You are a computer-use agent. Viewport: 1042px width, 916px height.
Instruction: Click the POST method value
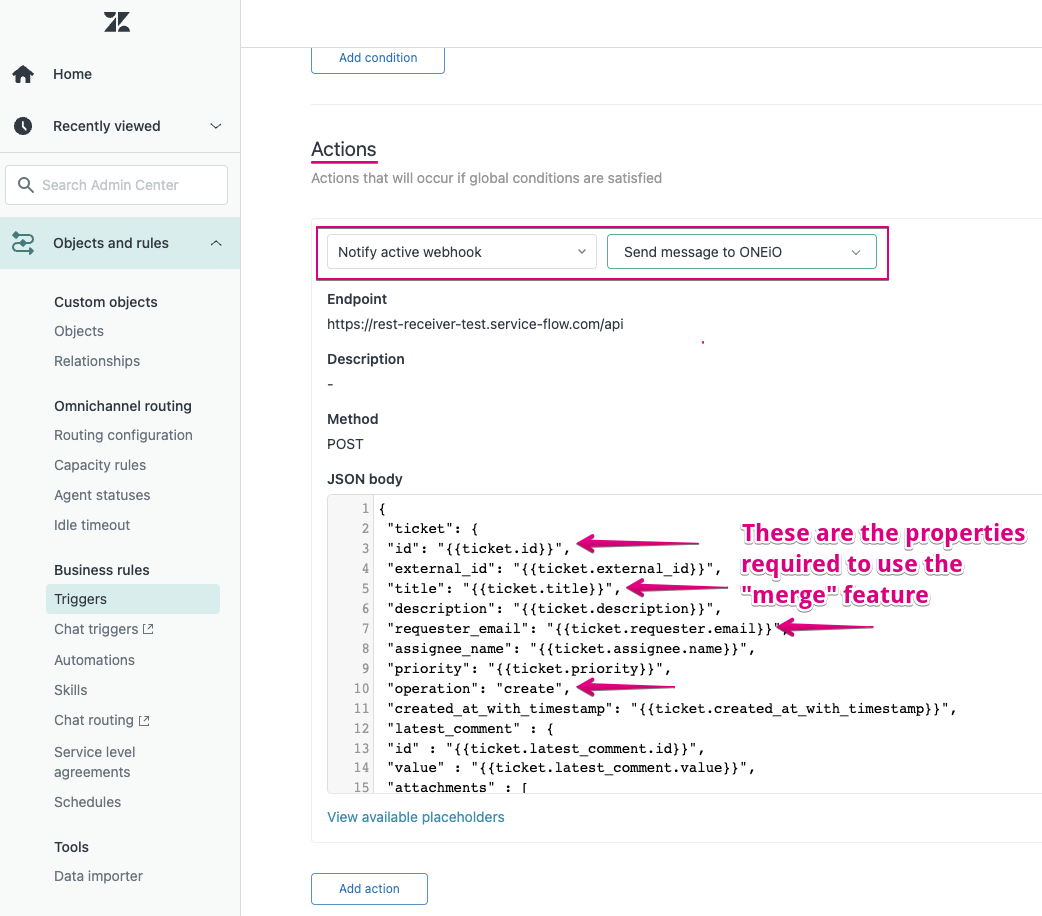[x=346, y=444]
